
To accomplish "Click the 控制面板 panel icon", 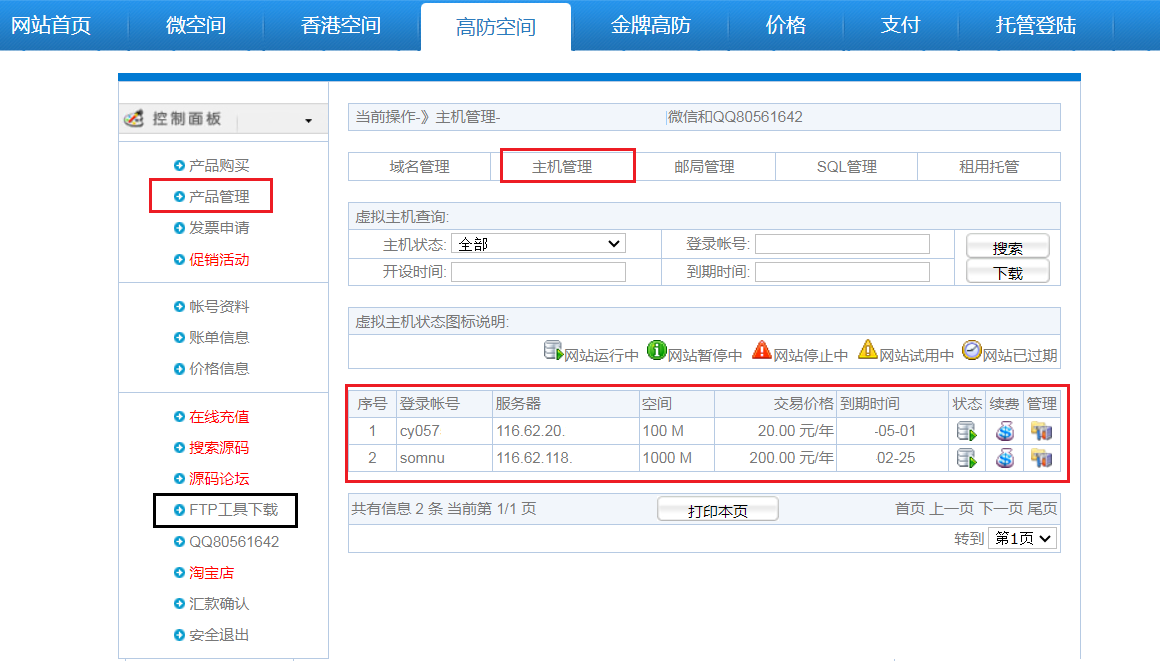I will [x=134, y=119].
